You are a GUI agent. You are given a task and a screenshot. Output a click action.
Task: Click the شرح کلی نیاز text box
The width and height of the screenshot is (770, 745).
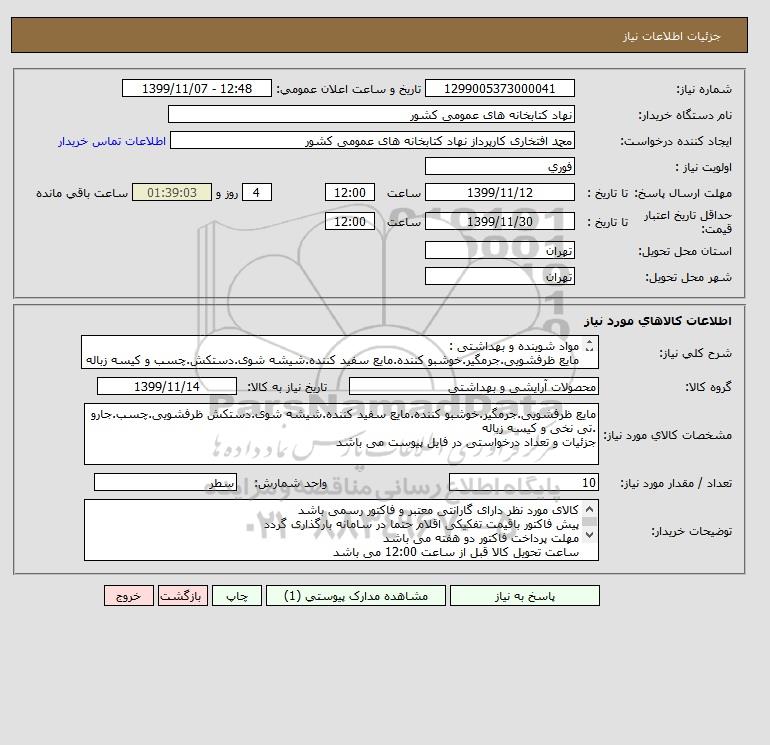340,352
